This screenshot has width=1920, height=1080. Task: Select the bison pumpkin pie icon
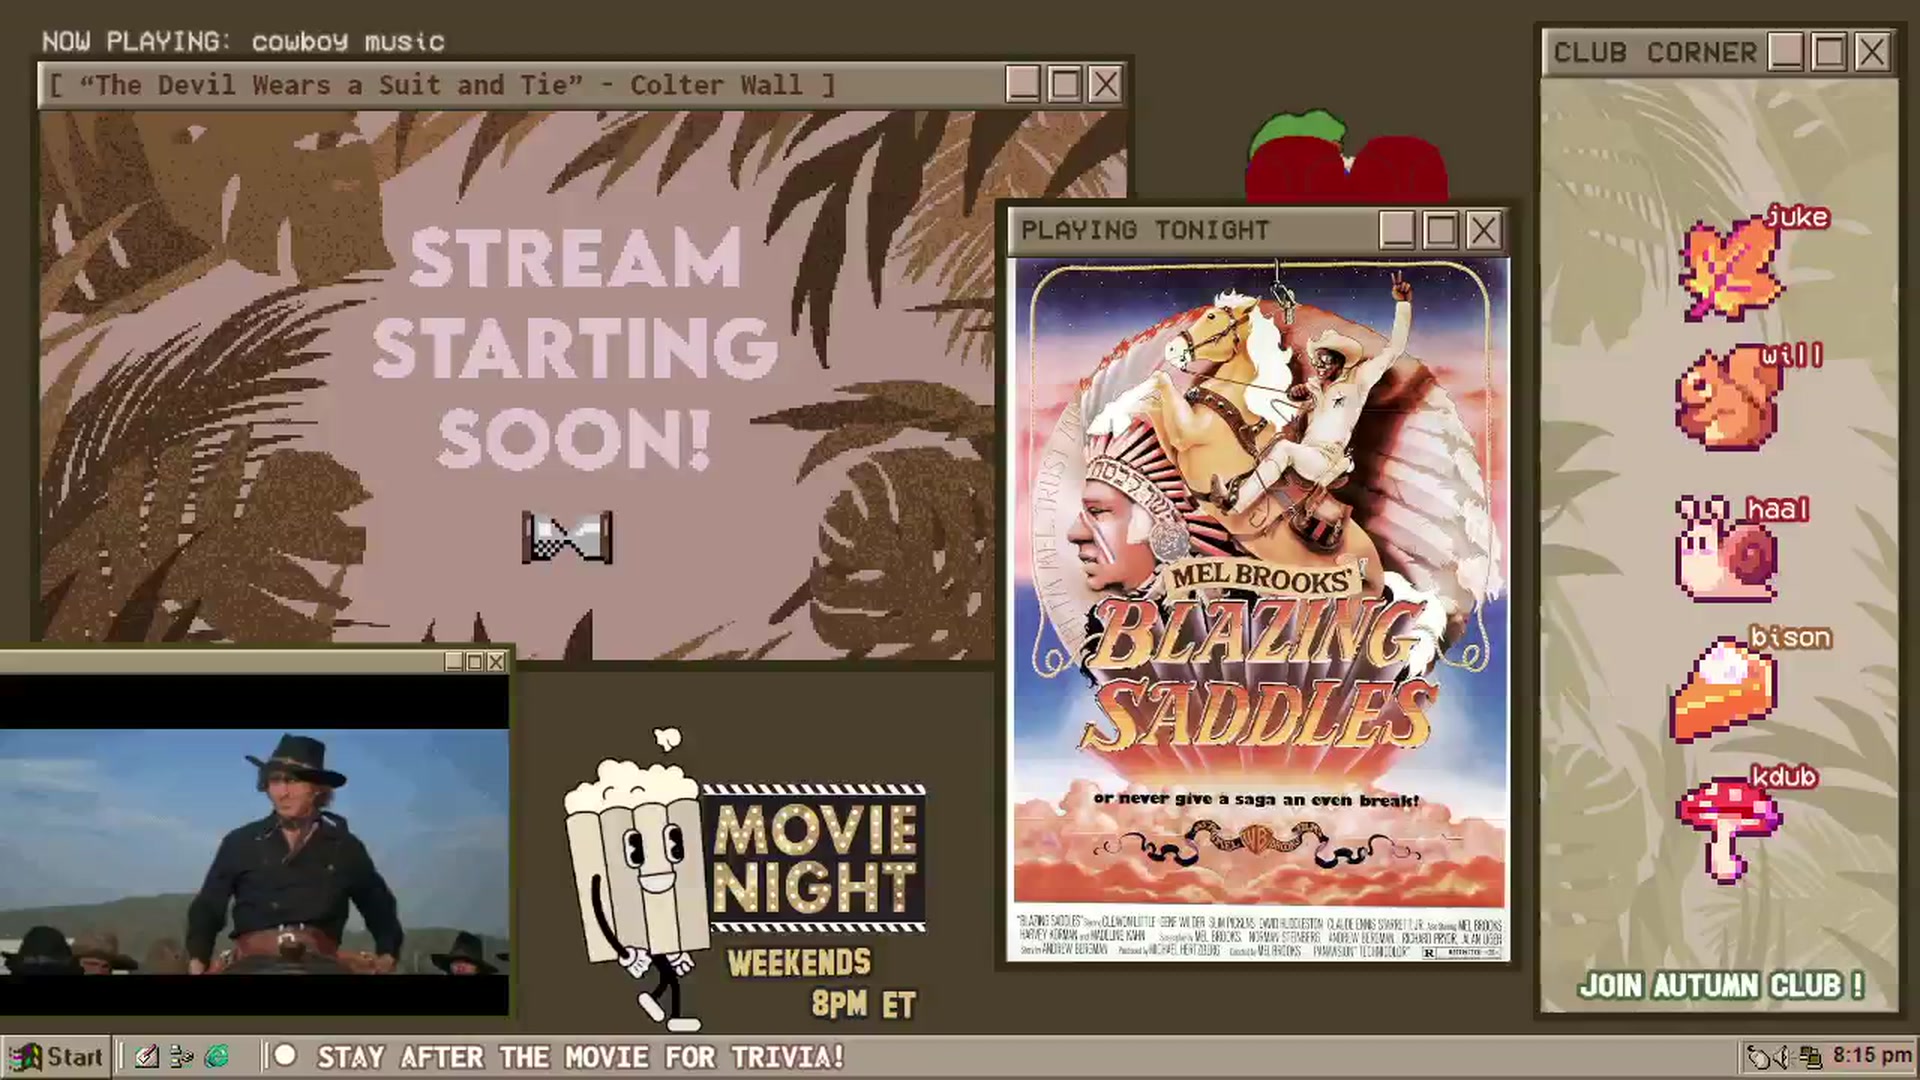pyautogui.click(x=1722, y=690)
